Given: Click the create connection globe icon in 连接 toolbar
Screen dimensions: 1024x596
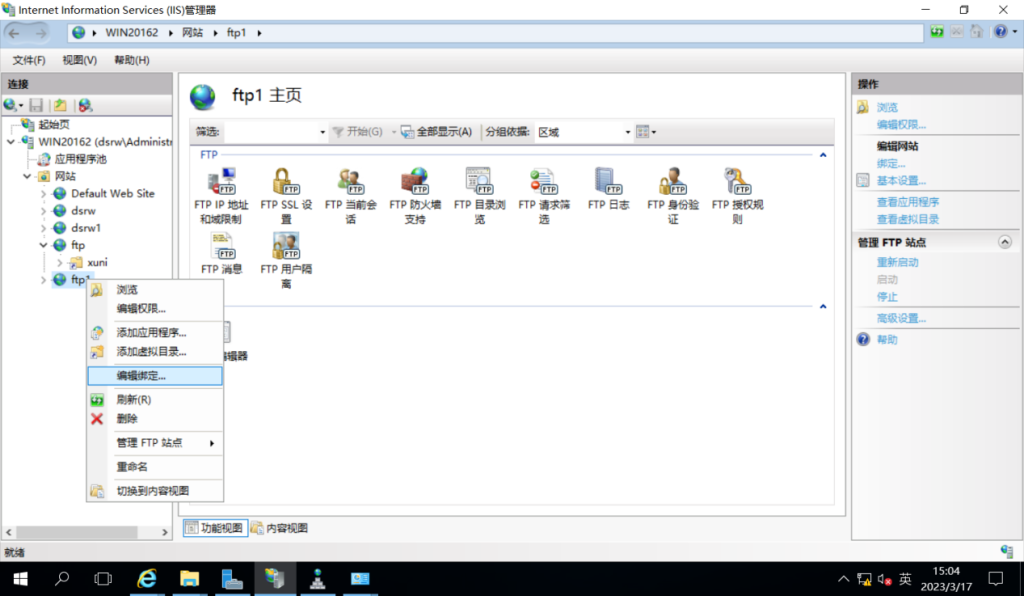Looking at the screenshot, I should (x=10, y=105).
